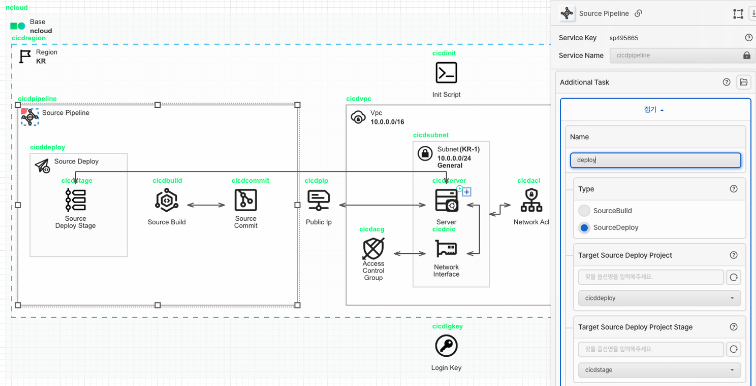
Task: Select the Login Key icon
Action: [446, 346]
